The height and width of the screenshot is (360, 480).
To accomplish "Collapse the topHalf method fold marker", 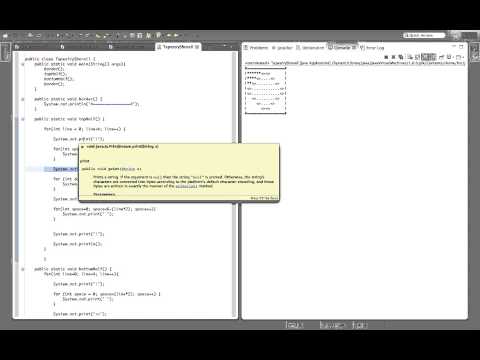I will coord(23,119).
